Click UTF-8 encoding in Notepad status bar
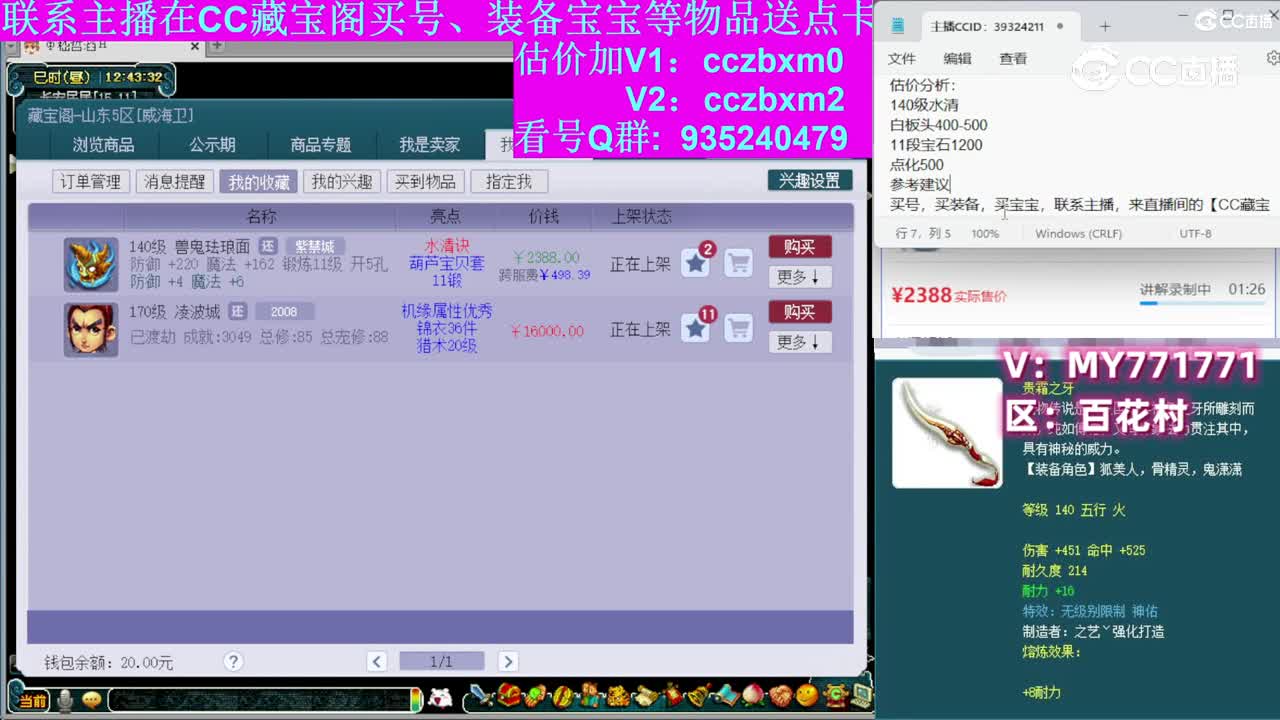Screen dimensions: 1280x720 tap(1195, 233)
